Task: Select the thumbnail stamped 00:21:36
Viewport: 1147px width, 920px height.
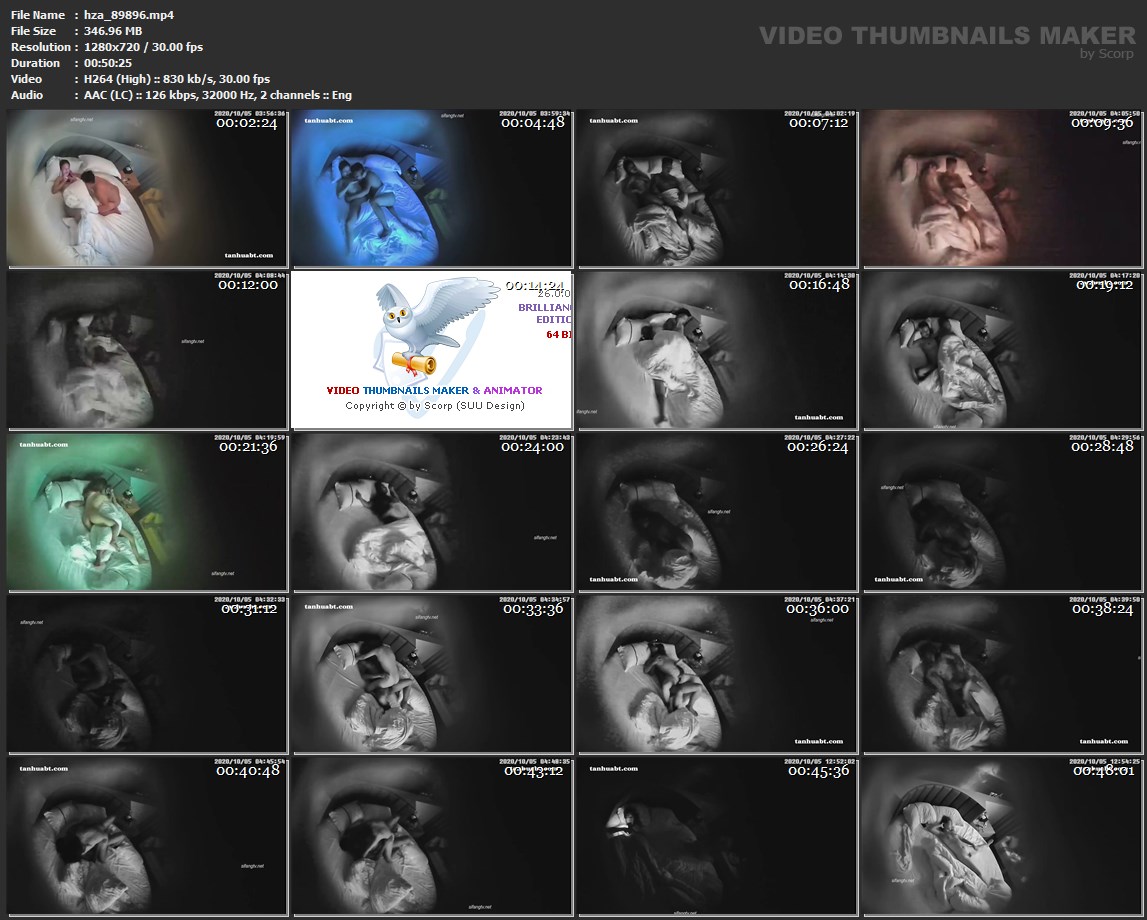Action: pyautogui.click(x=147, y=512)
